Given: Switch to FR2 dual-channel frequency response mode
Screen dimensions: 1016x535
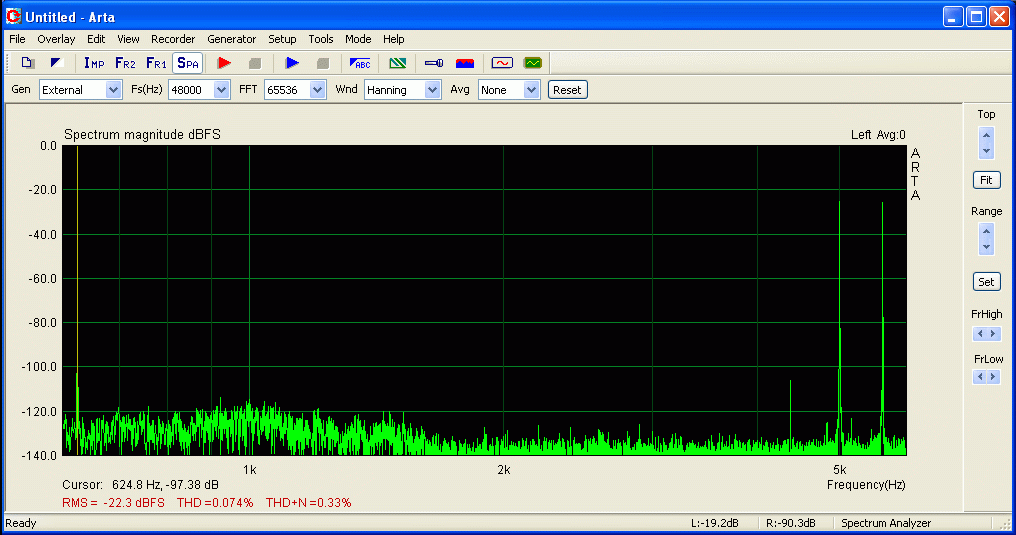Looking at the screenshot, I should pos(125,63).
